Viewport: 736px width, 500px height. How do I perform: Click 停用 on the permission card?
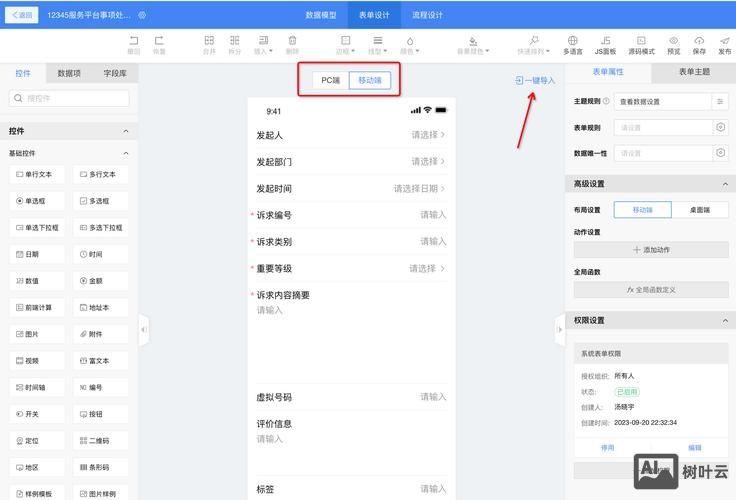point(607,448)
